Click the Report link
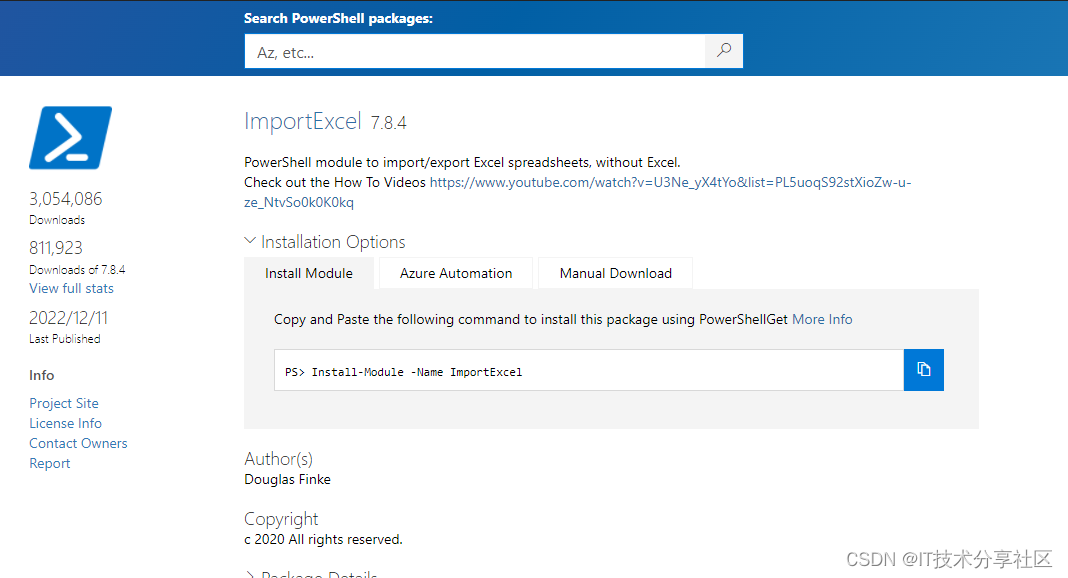 click(x=50, y=463)
